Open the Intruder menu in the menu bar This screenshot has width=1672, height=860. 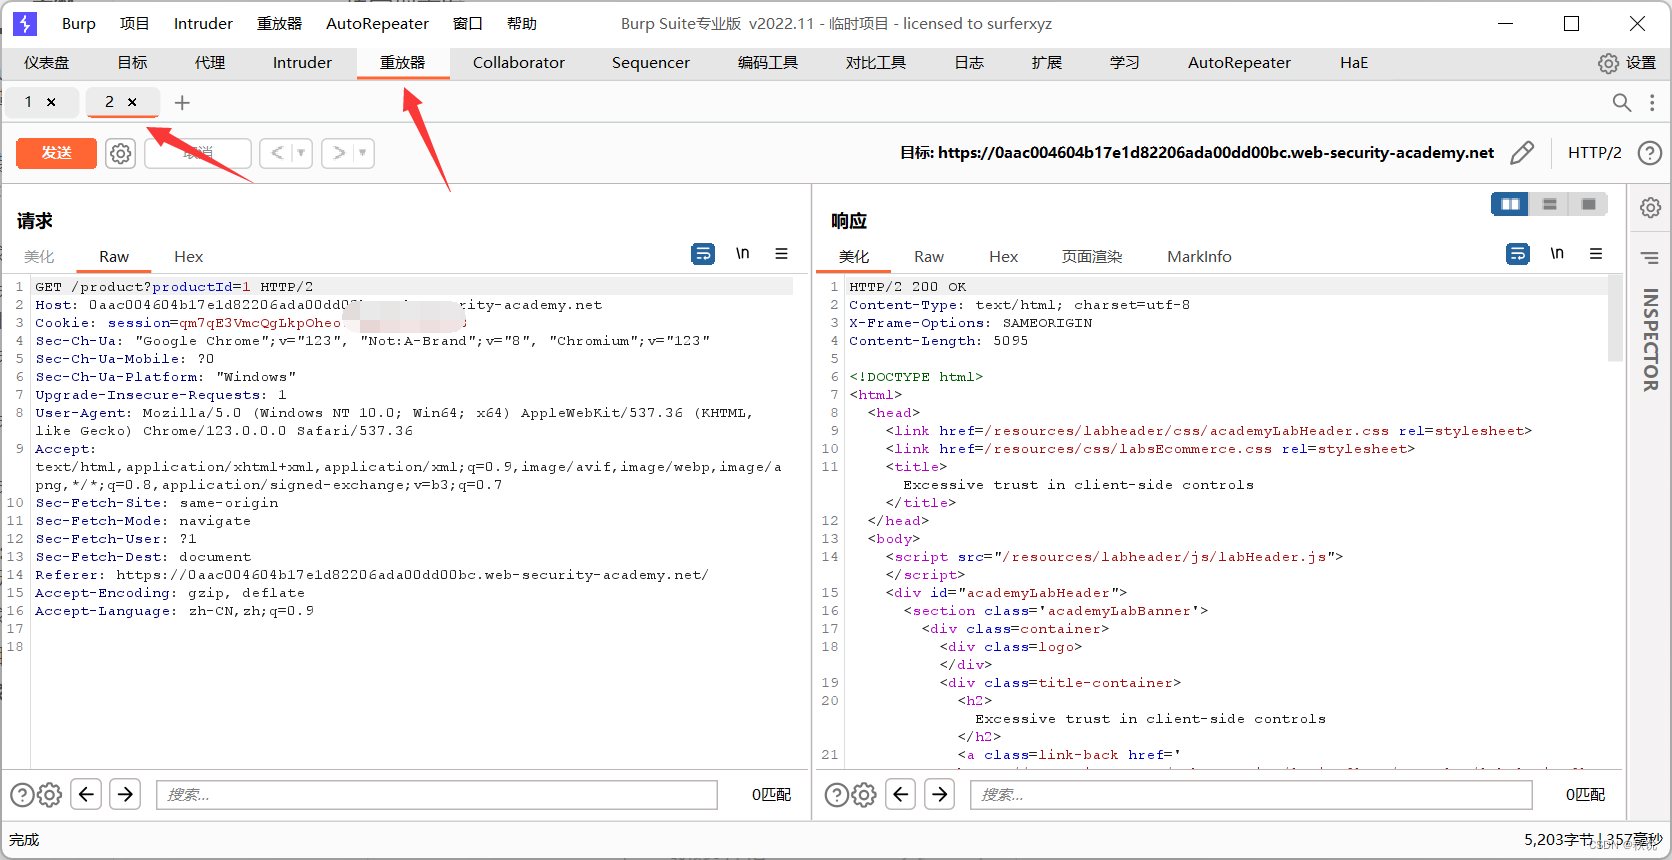click(203, 23)
